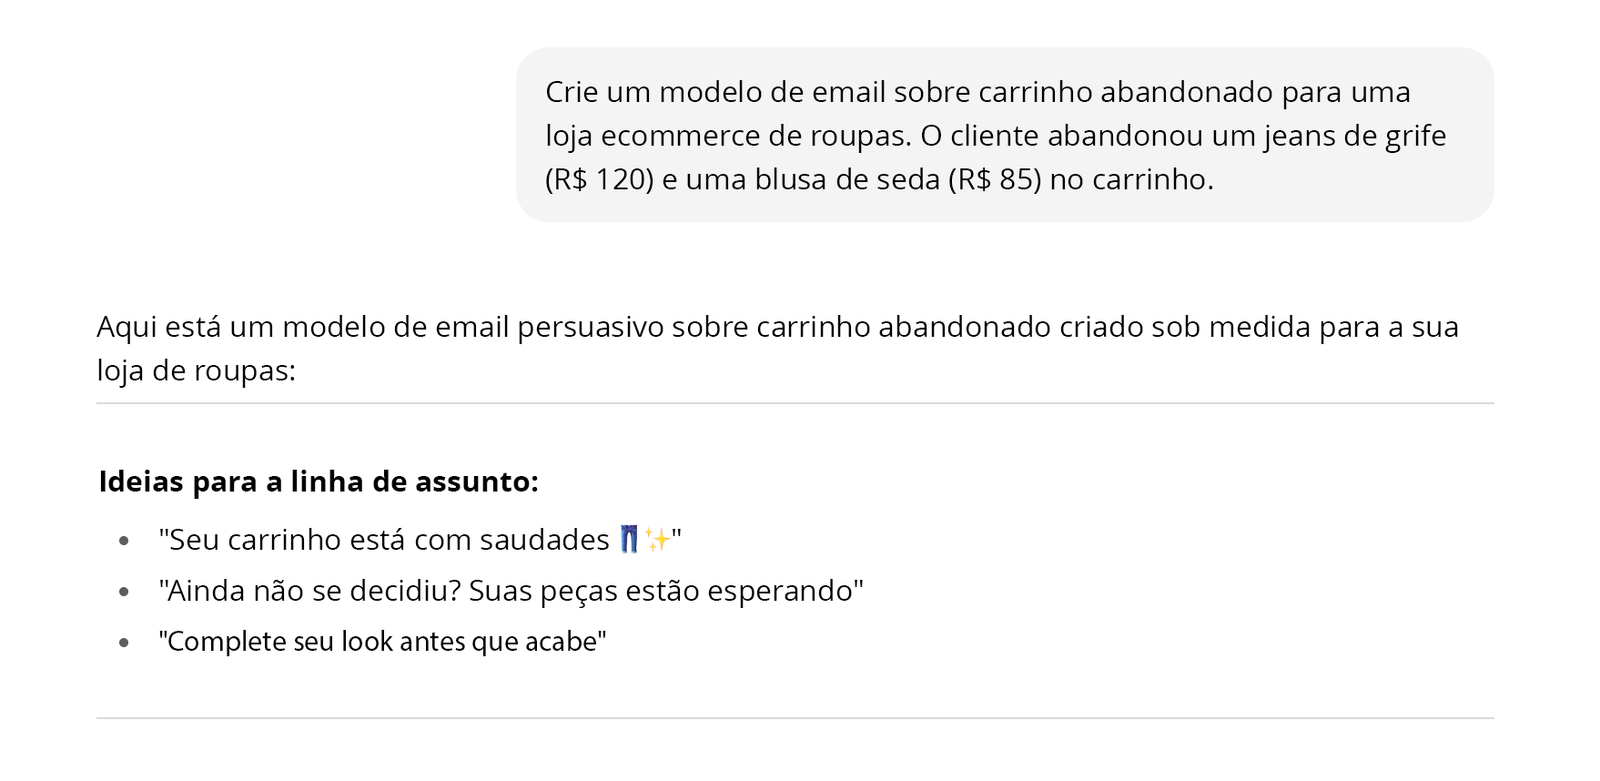This screenshot has height=781, width=1600.
Task: Click the heading "Ideias para a linha de assunto:"
Action: 318,482
